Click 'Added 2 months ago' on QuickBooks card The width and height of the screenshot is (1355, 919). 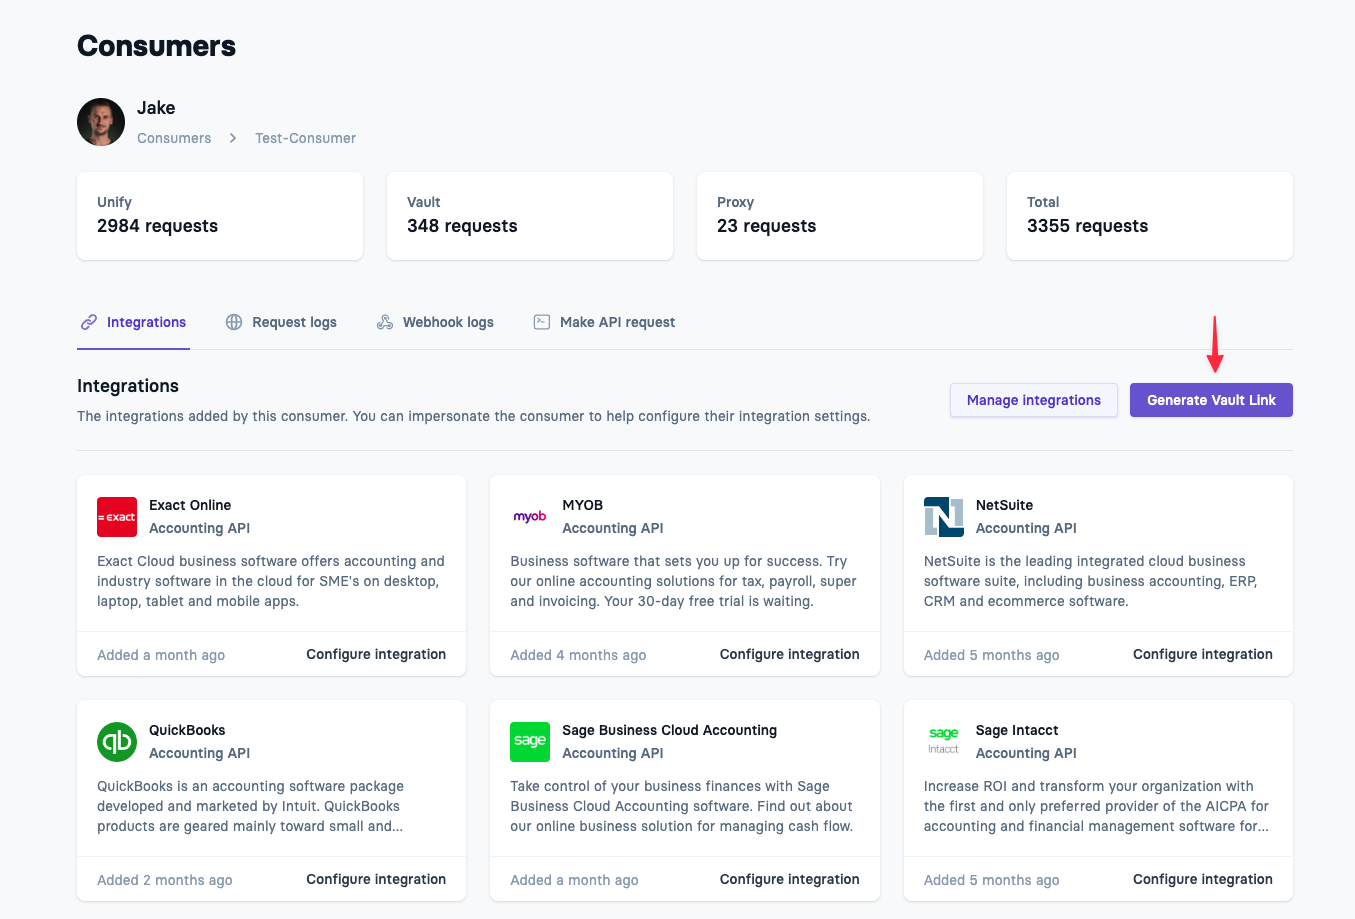point(165,880)
